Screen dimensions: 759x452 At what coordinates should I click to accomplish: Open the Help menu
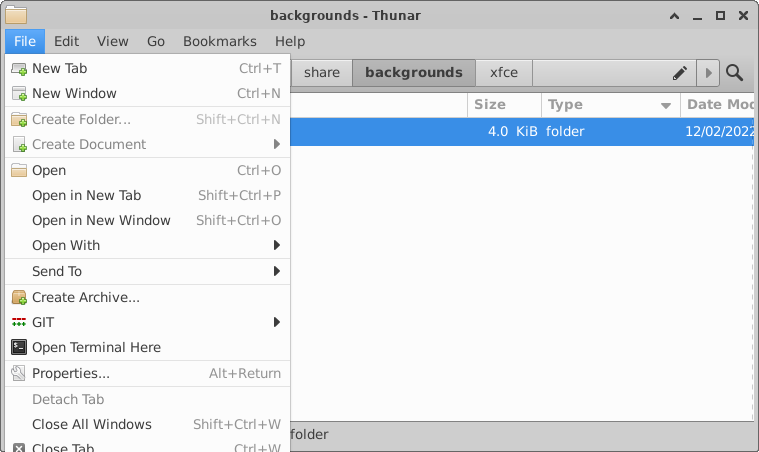point(290,41)
